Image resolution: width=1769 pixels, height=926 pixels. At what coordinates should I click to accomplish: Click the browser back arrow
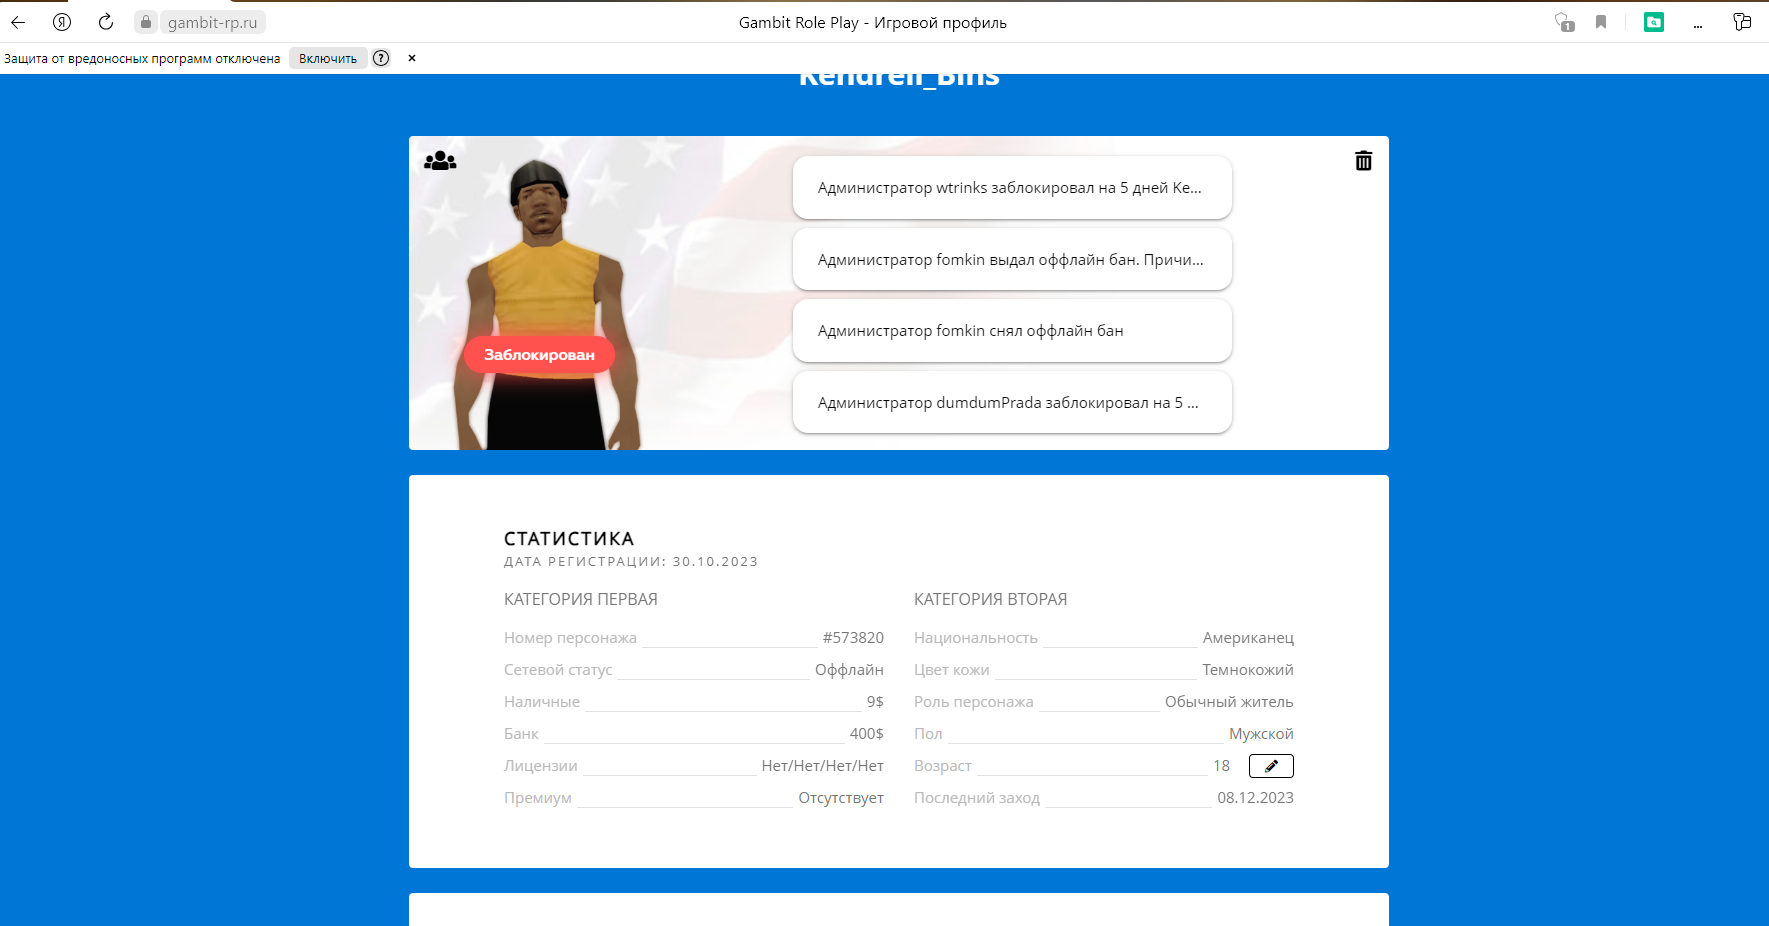pos(18,22)
